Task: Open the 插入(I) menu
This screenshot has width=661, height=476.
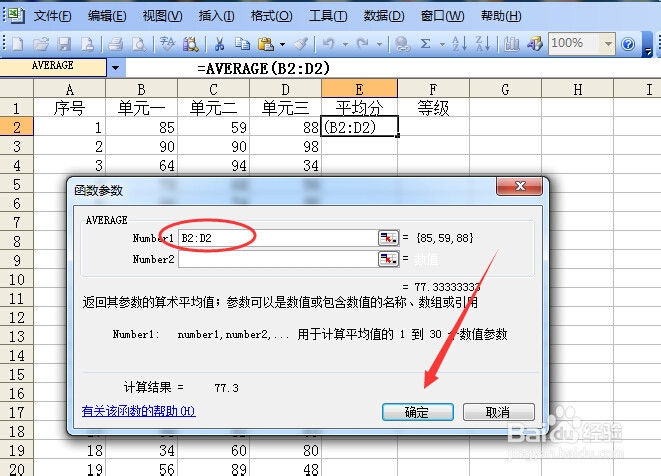Action: (x=216, y=16)
